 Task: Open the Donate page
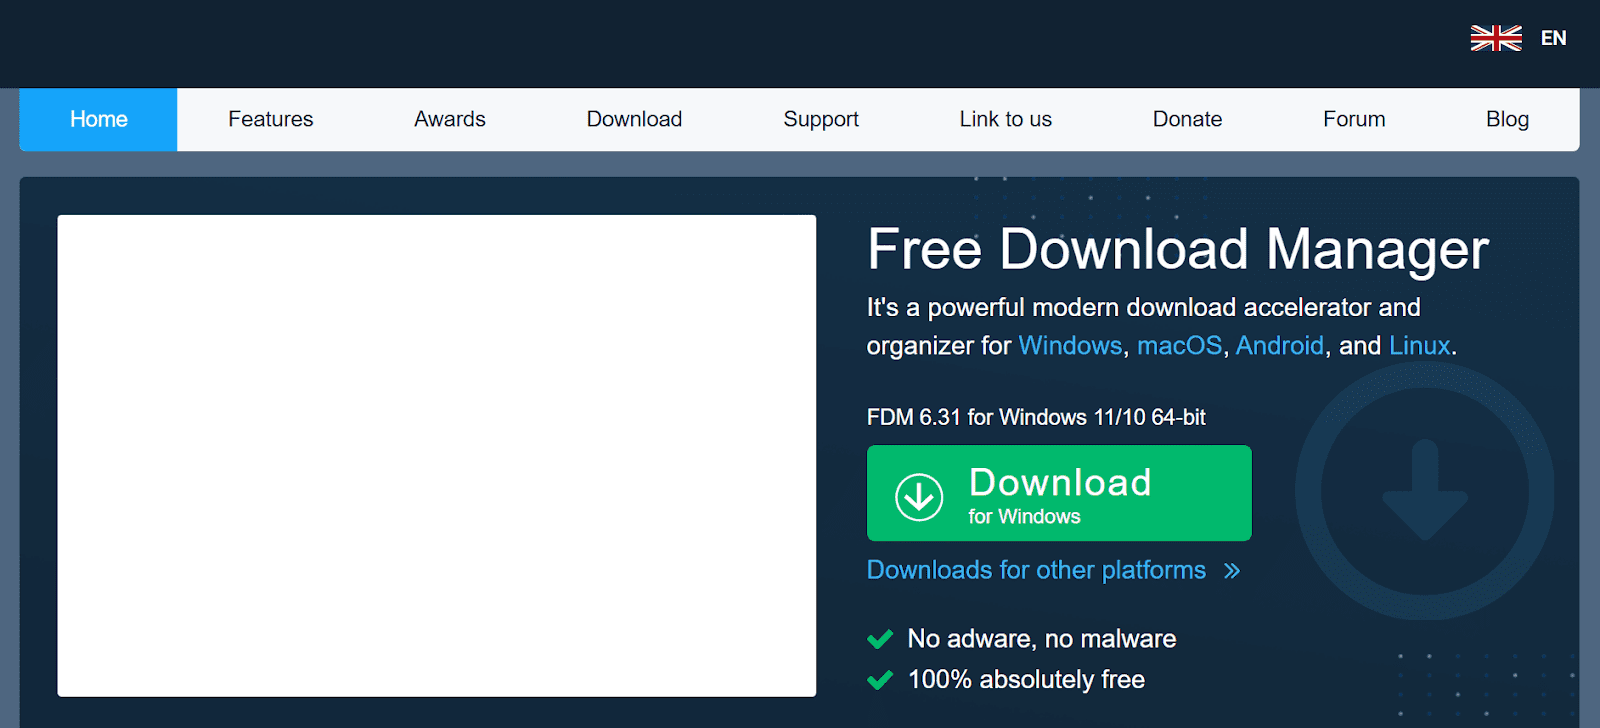click(x=1187, y=119)
